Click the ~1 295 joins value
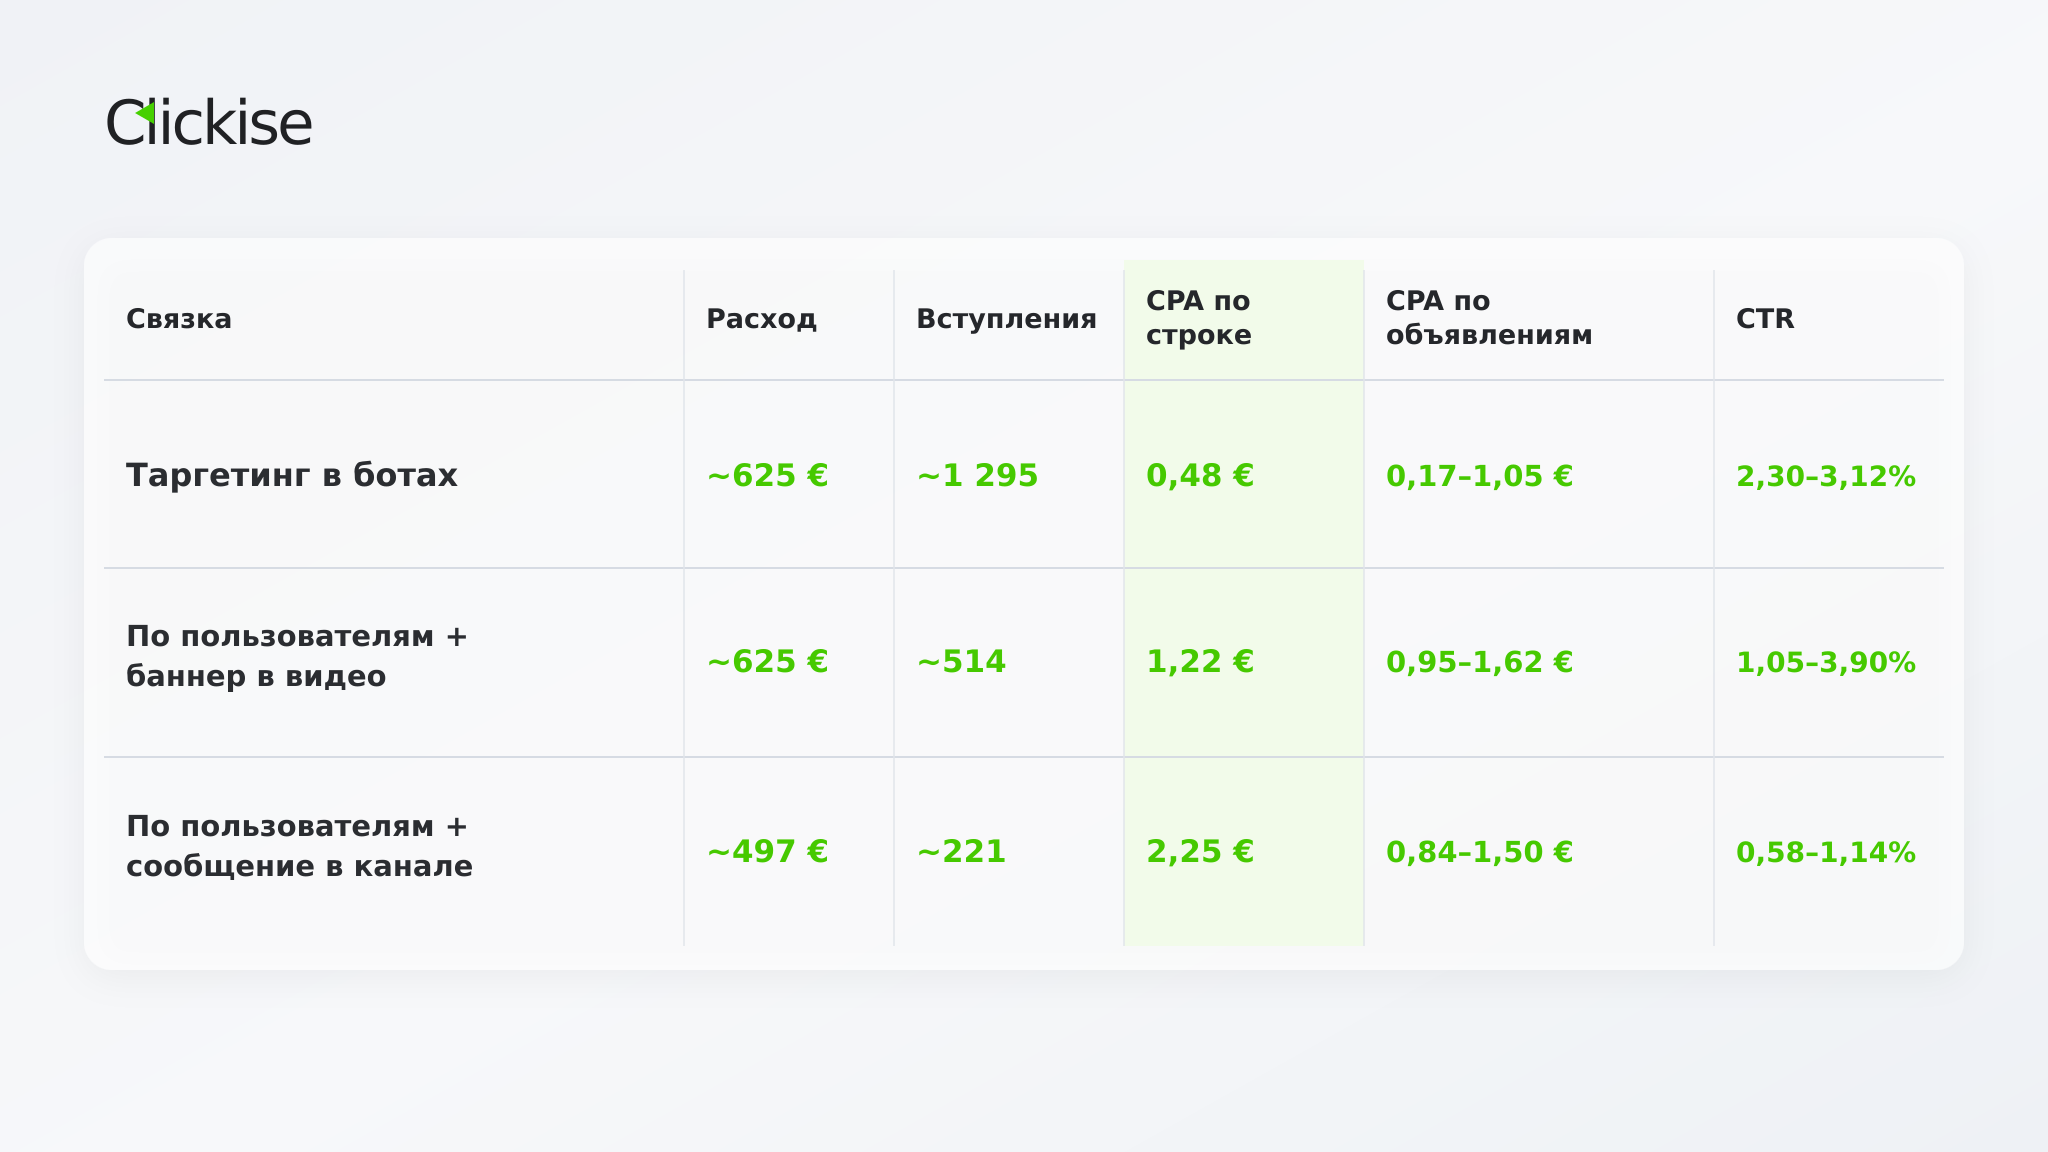Image resolution: width=2048 pixels, height=1152 pixels. click(977, 475)
